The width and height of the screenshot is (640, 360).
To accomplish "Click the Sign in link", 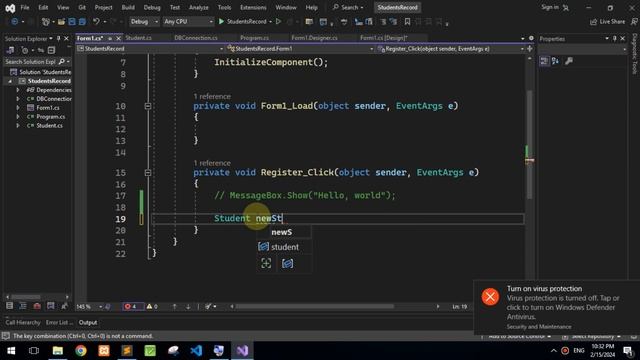I will pyautogui.click(x=550, y=7).
